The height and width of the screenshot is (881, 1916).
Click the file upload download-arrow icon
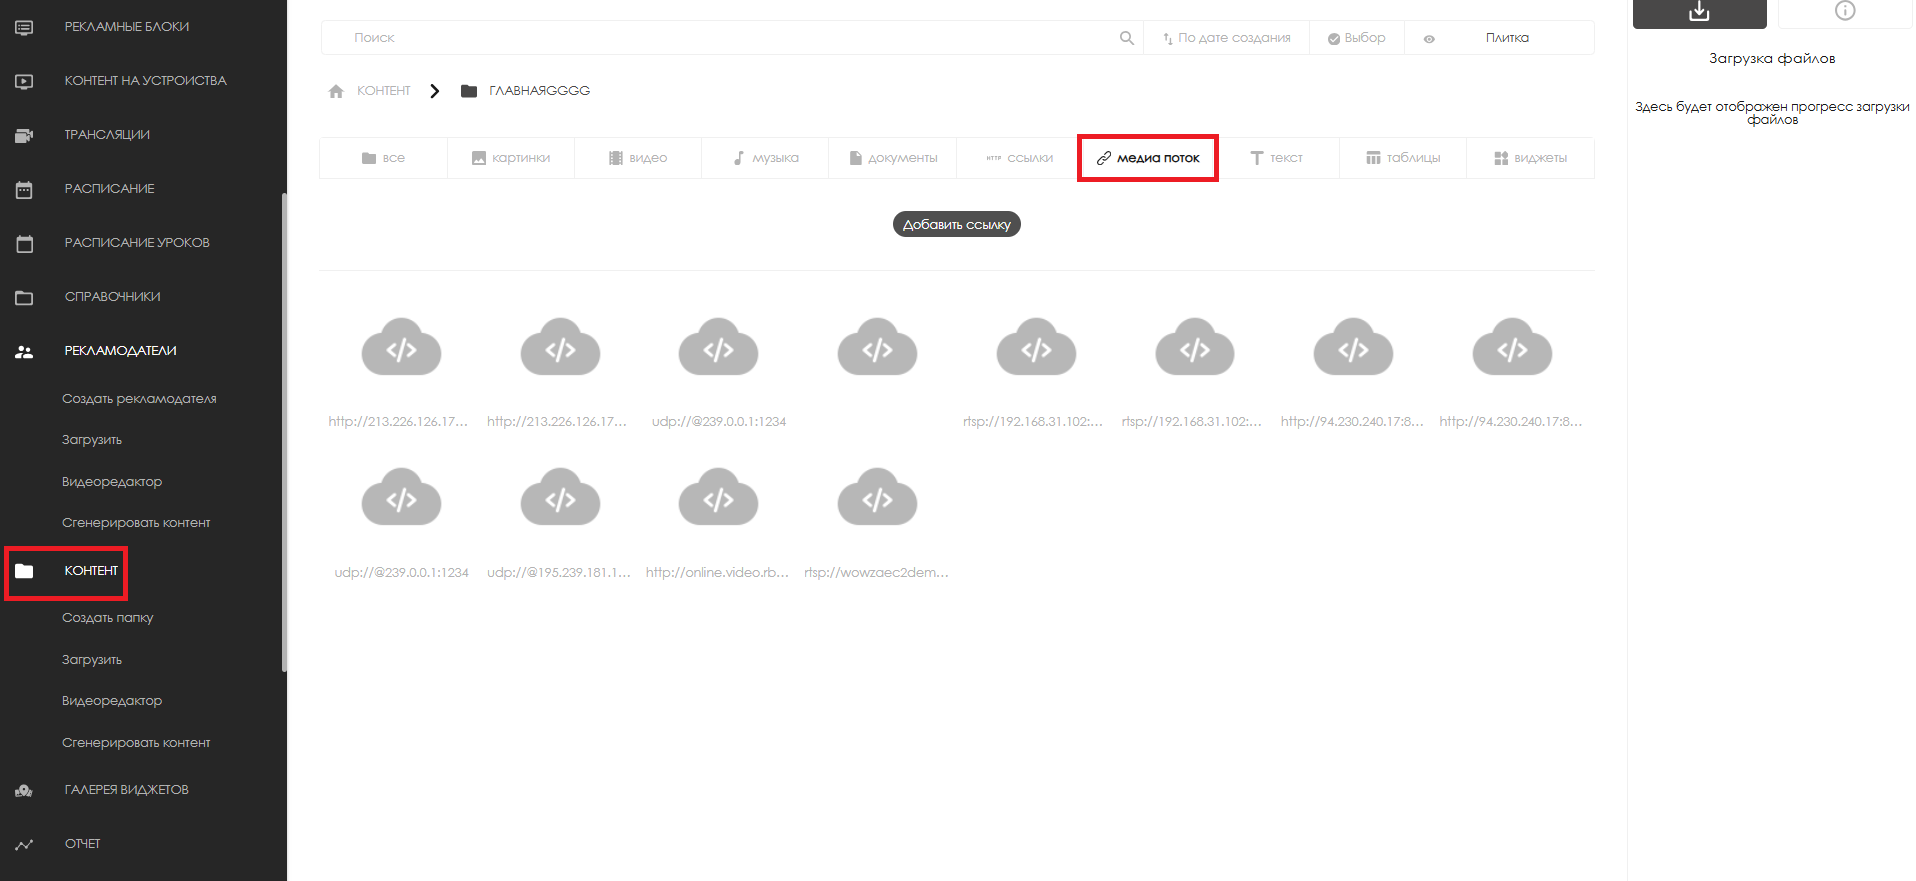point(1699,12)
